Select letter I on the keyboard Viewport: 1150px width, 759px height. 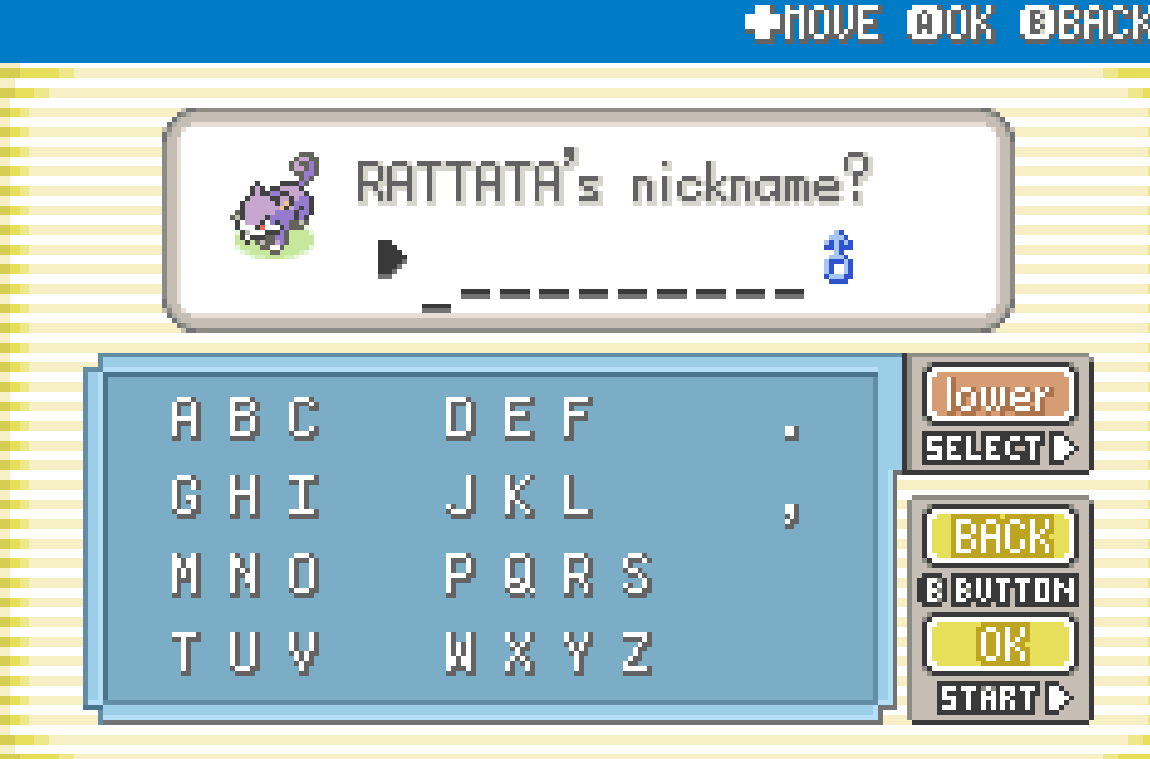pos(304,496)
